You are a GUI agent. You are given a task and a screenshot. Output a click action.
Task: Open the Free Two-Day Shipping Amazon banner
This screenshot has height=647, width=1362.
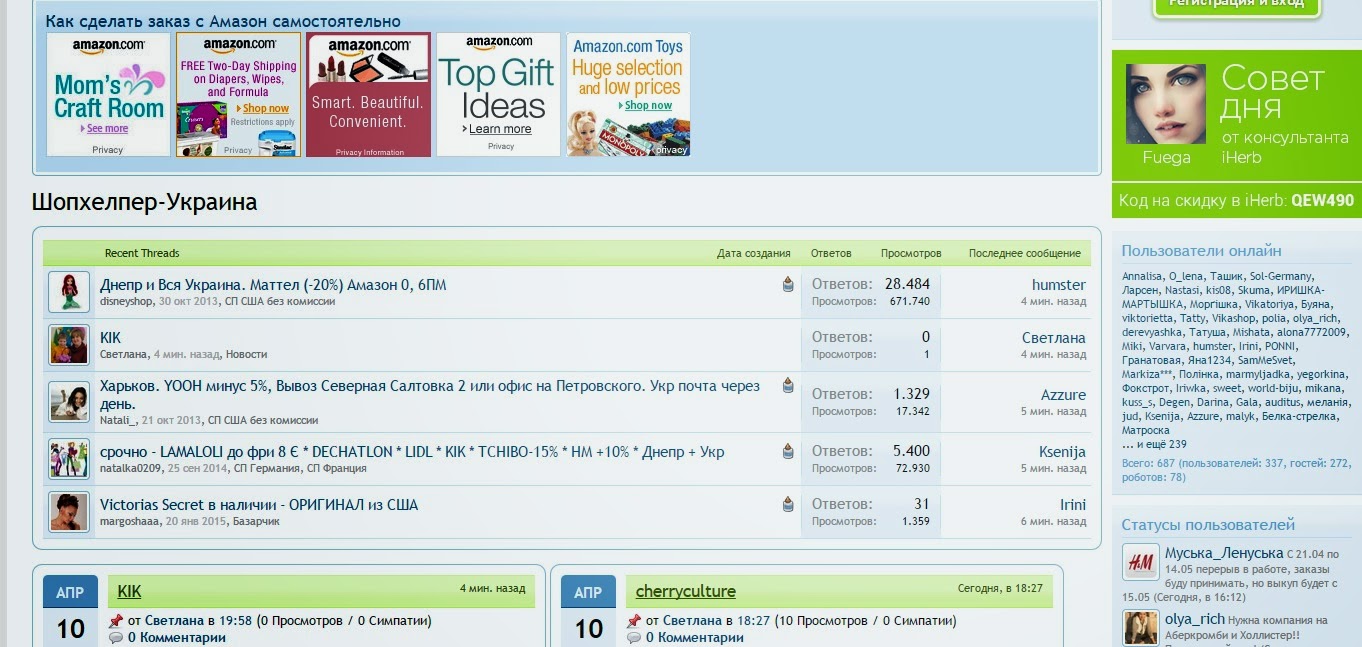tap(238, 95)
